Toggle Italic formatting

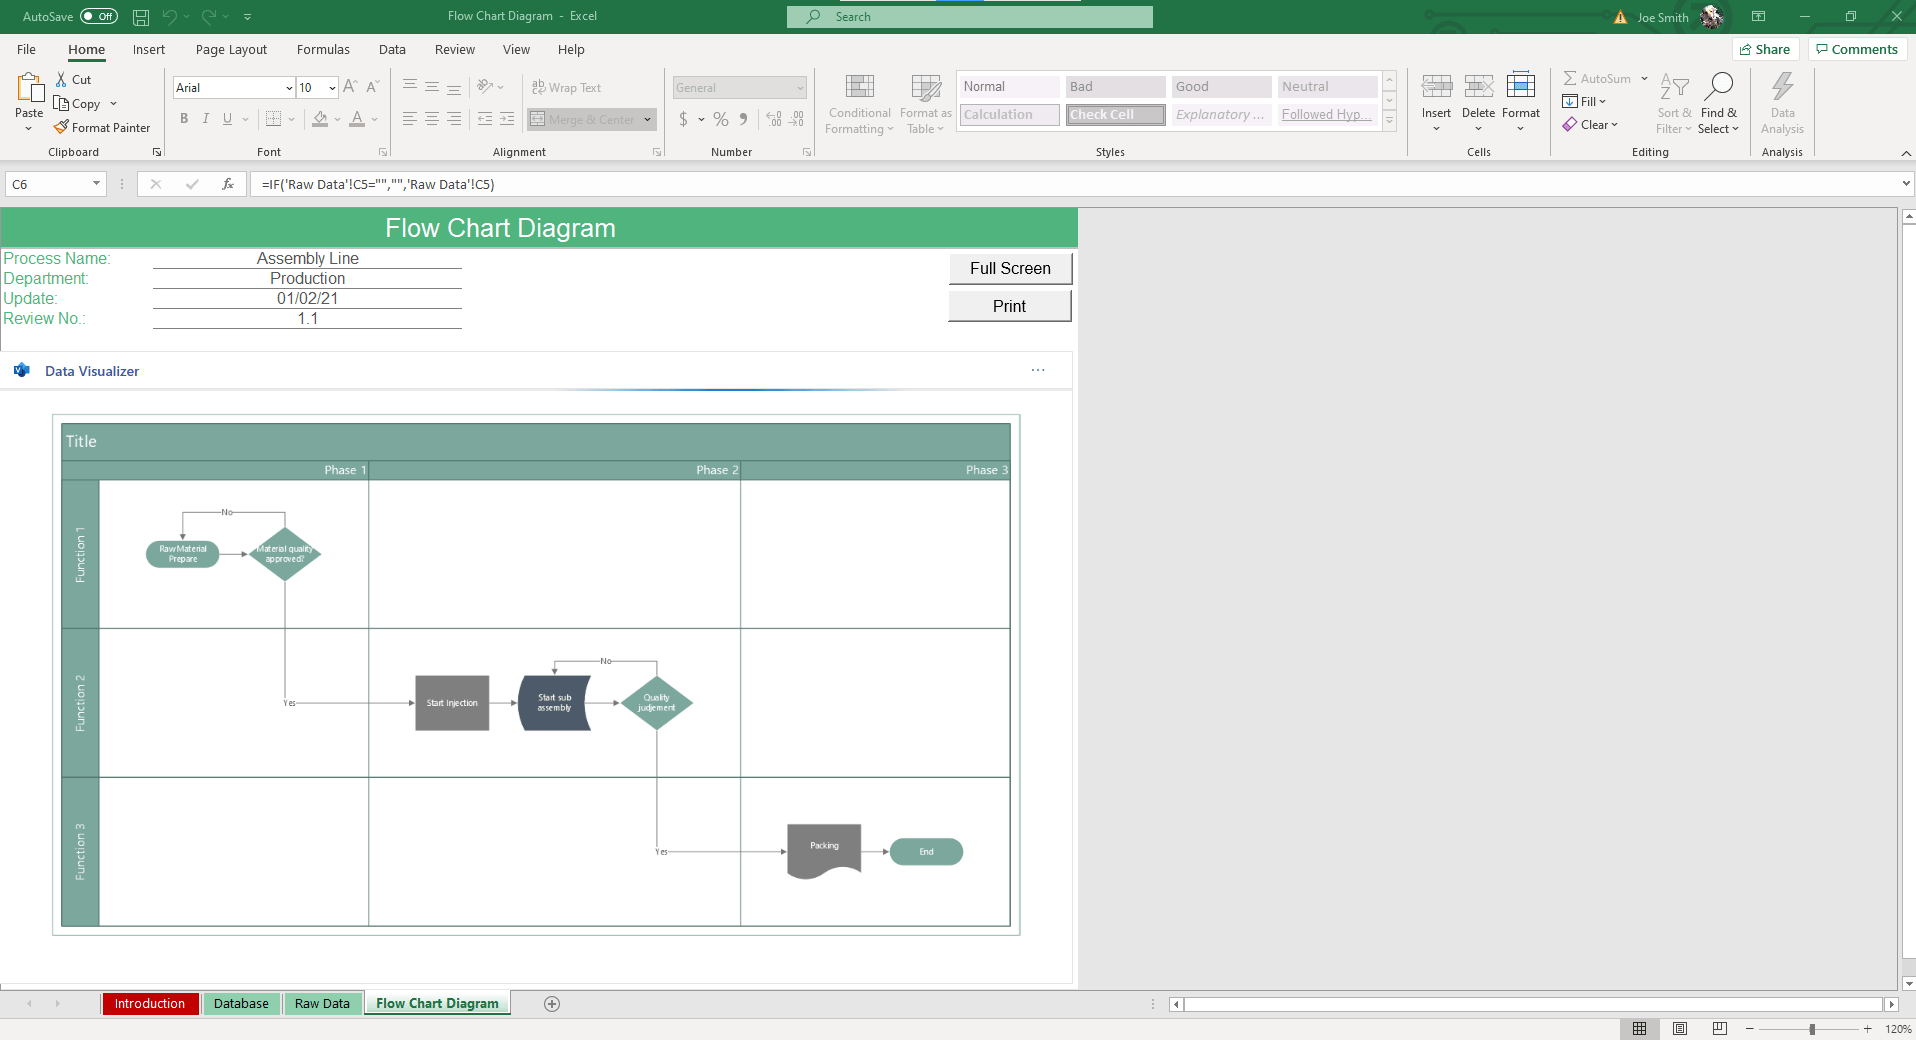pyautogui.click(x=206, y=119)
